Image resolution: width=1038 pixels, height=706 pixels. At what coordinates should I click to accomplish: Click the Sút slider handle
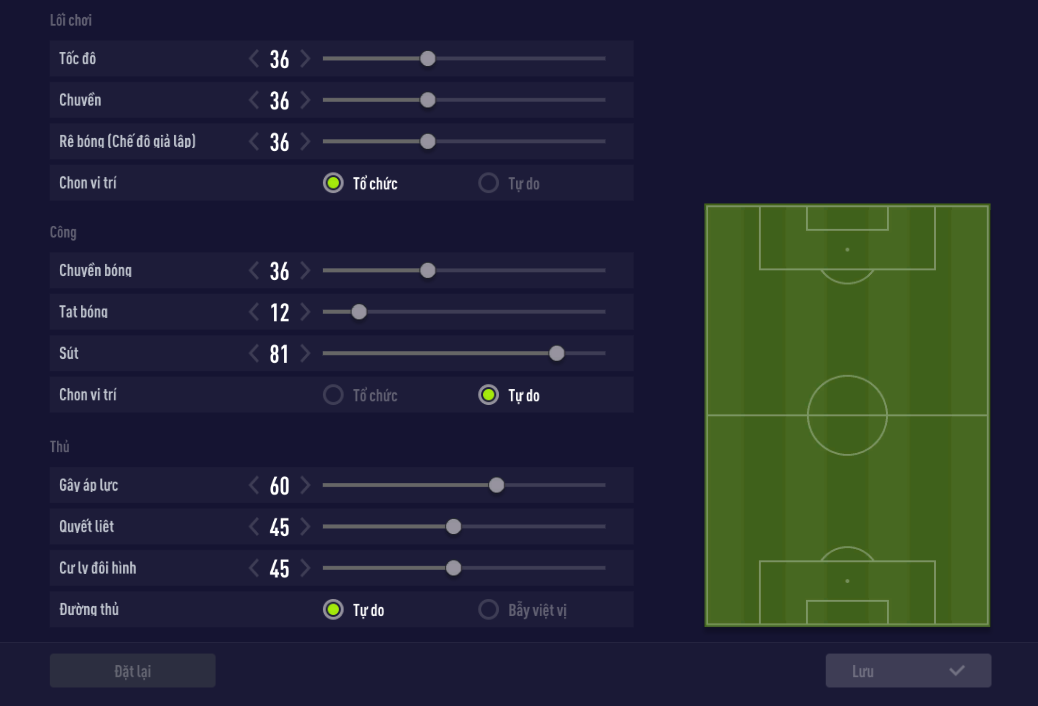coord(557,353)
